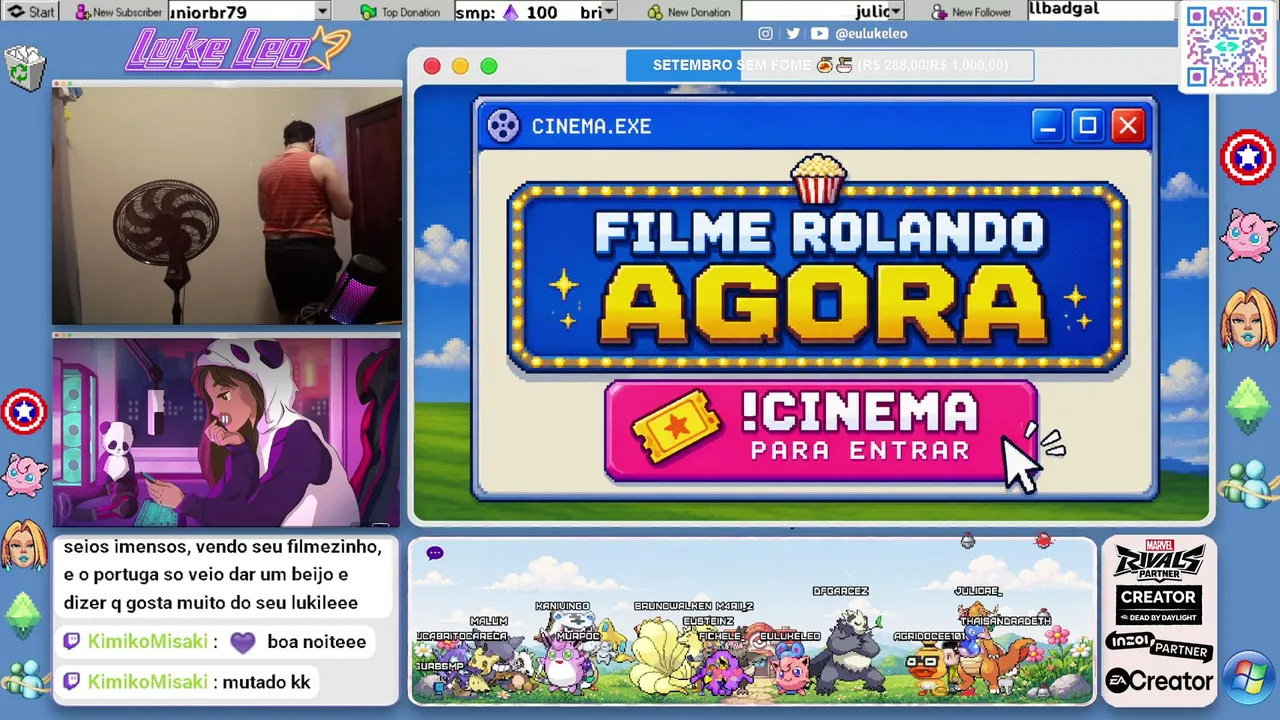This screenshot has height=720, width=1280.
Task: Click the New Donation icon
Action: 655,12
